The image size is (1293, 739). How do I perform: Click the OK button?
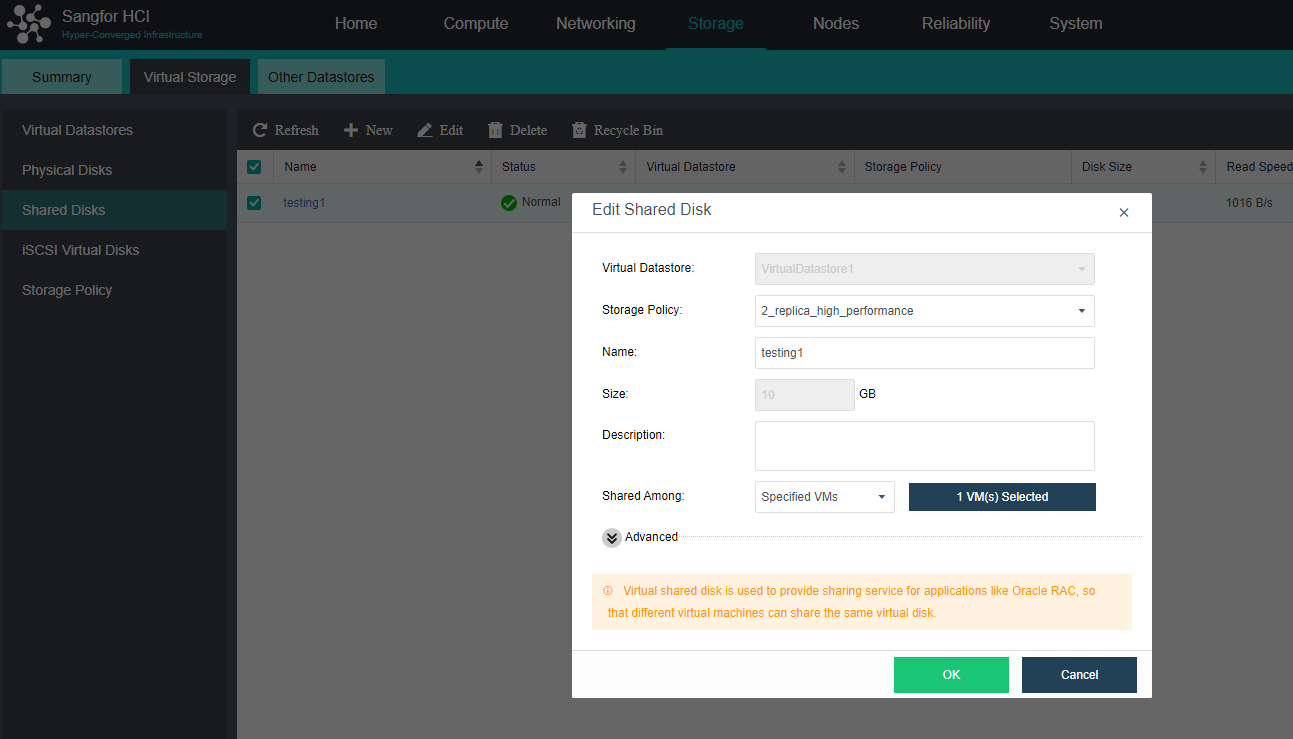click(x=951, y=675)
